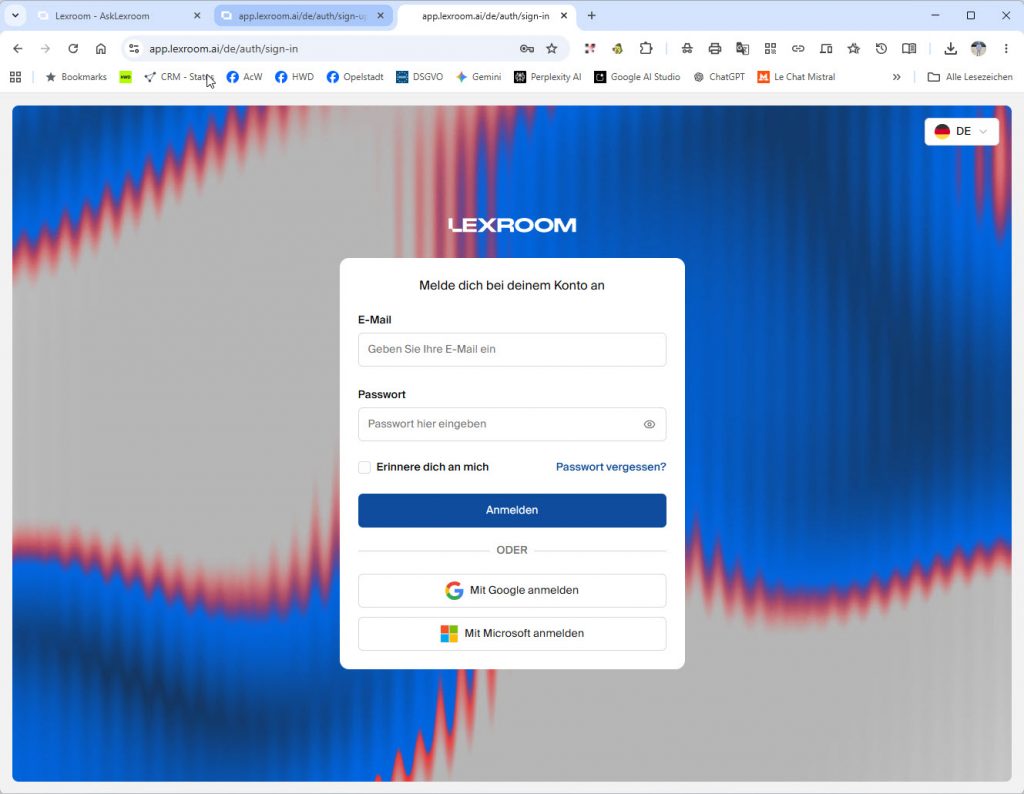Check the 'Erinnere dich an mich' checkbox
The height and width of the screenshot is (794, 1024).
364,467
